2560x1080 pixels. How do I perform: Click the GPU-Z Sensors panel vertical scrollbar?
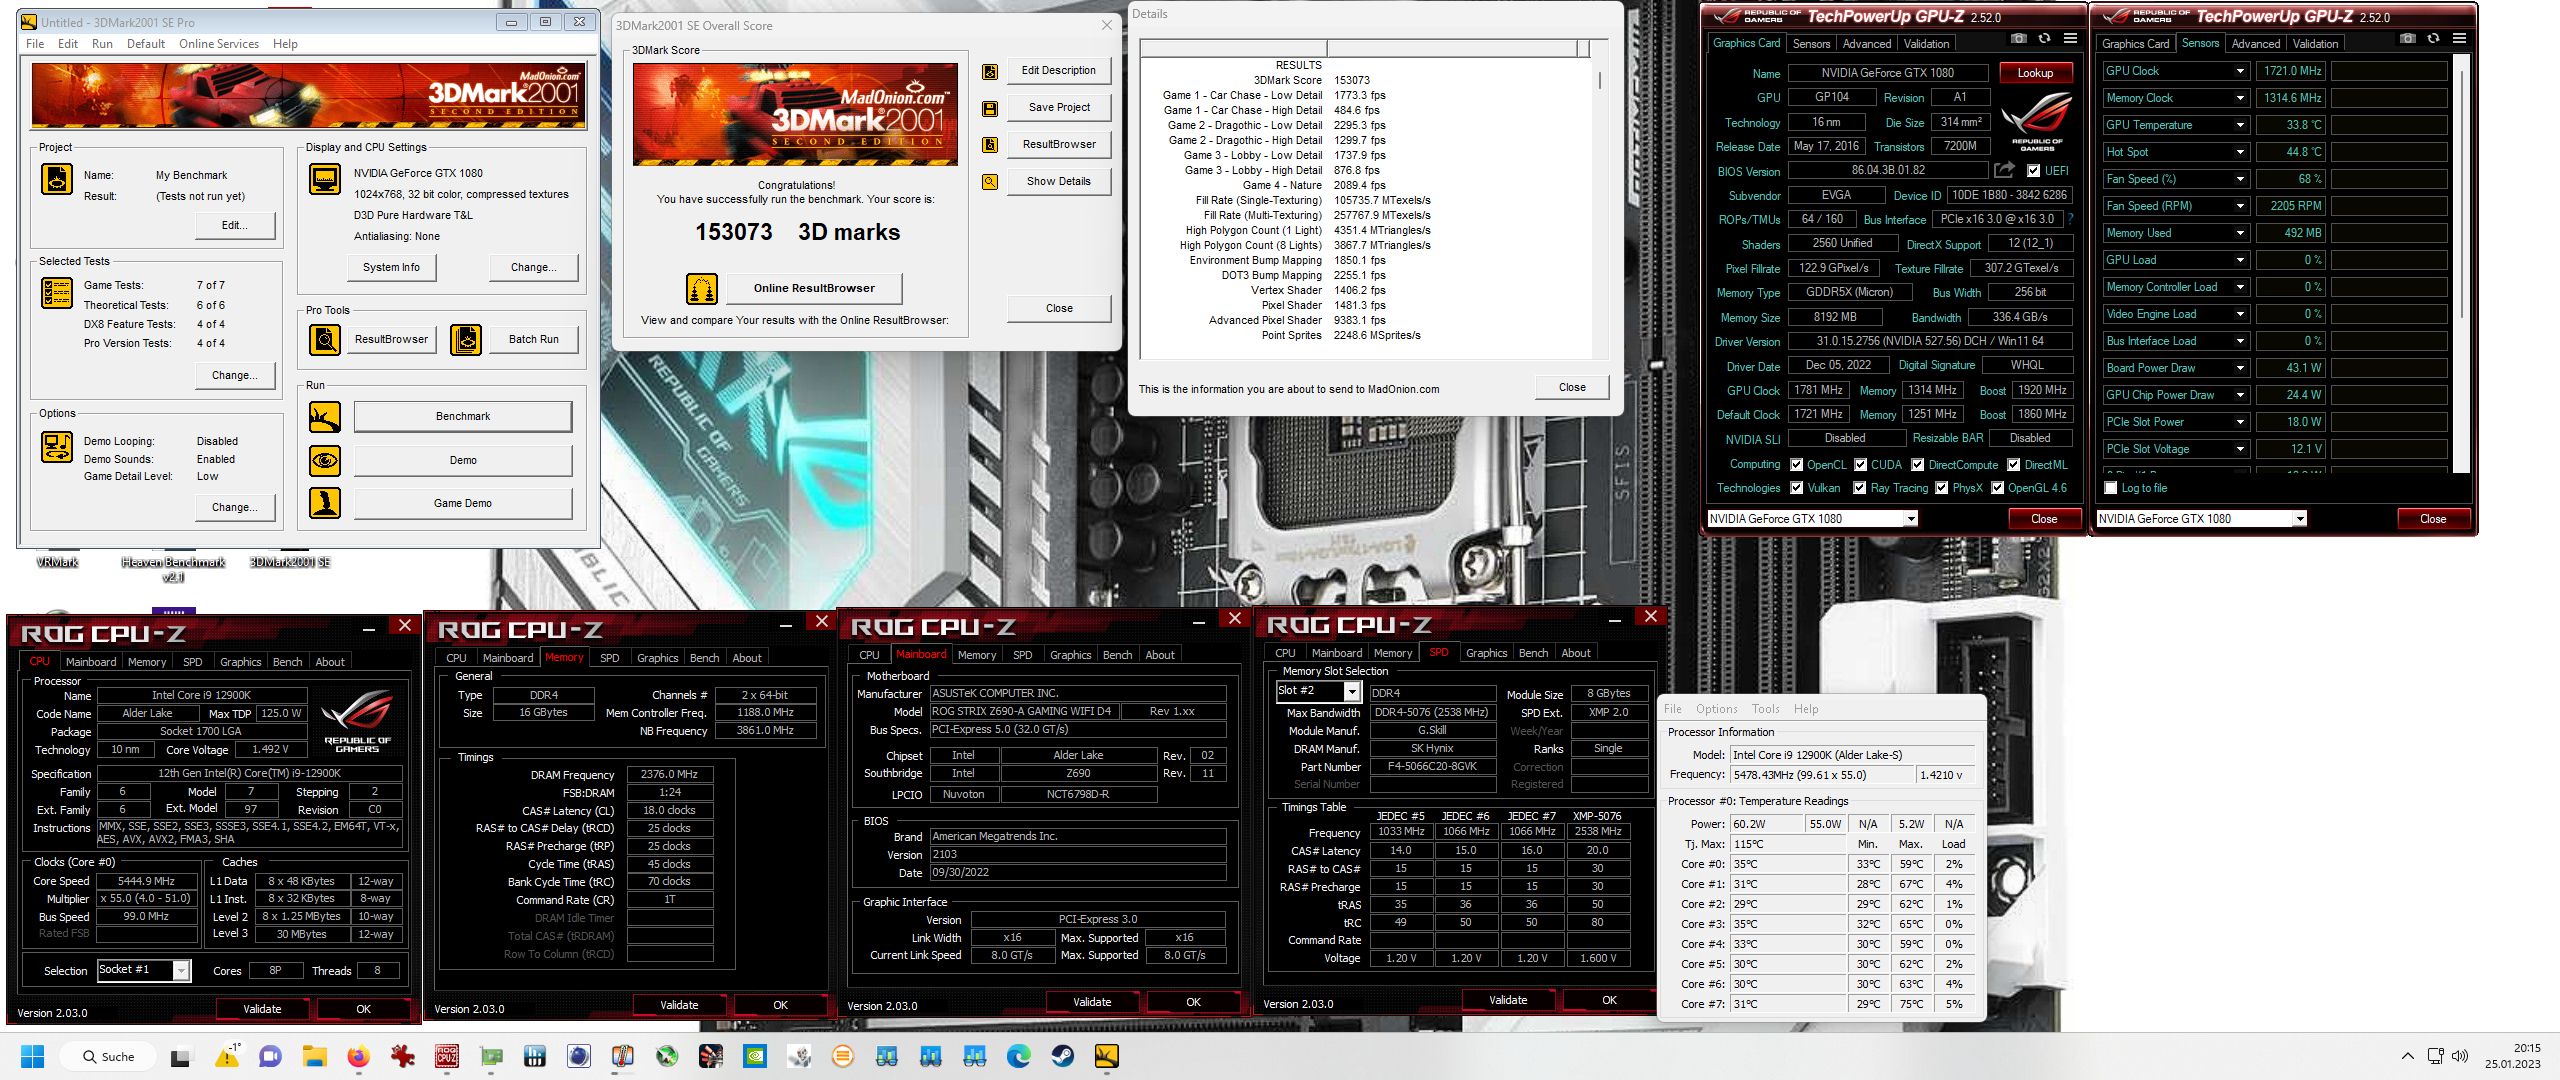(2462, 263)
